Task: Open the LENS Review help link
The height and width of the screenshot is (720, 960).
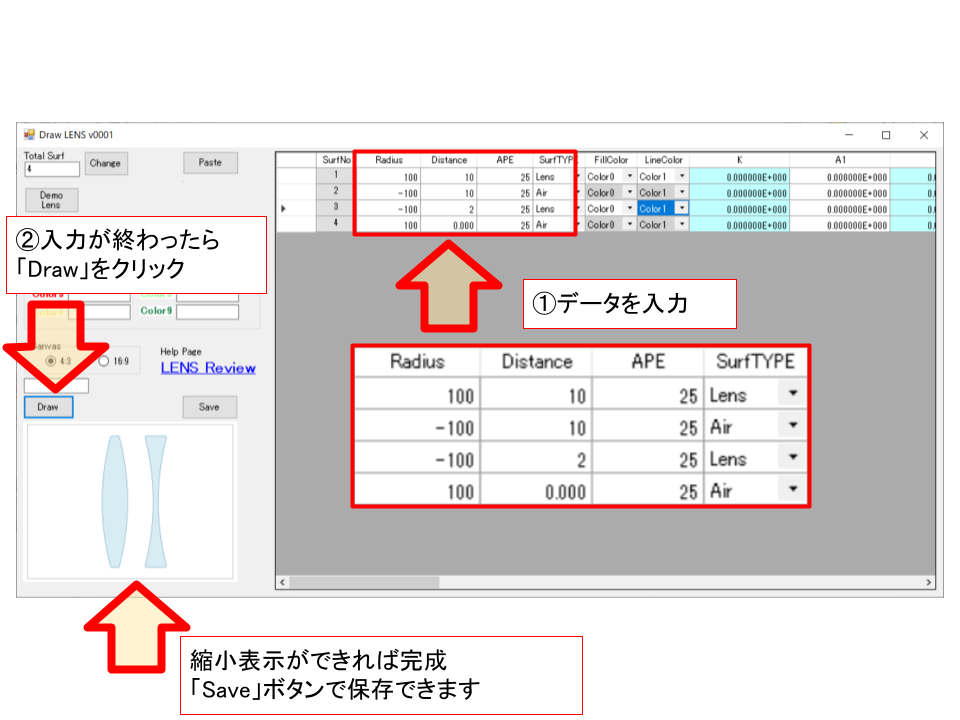Action: (208, 368)
